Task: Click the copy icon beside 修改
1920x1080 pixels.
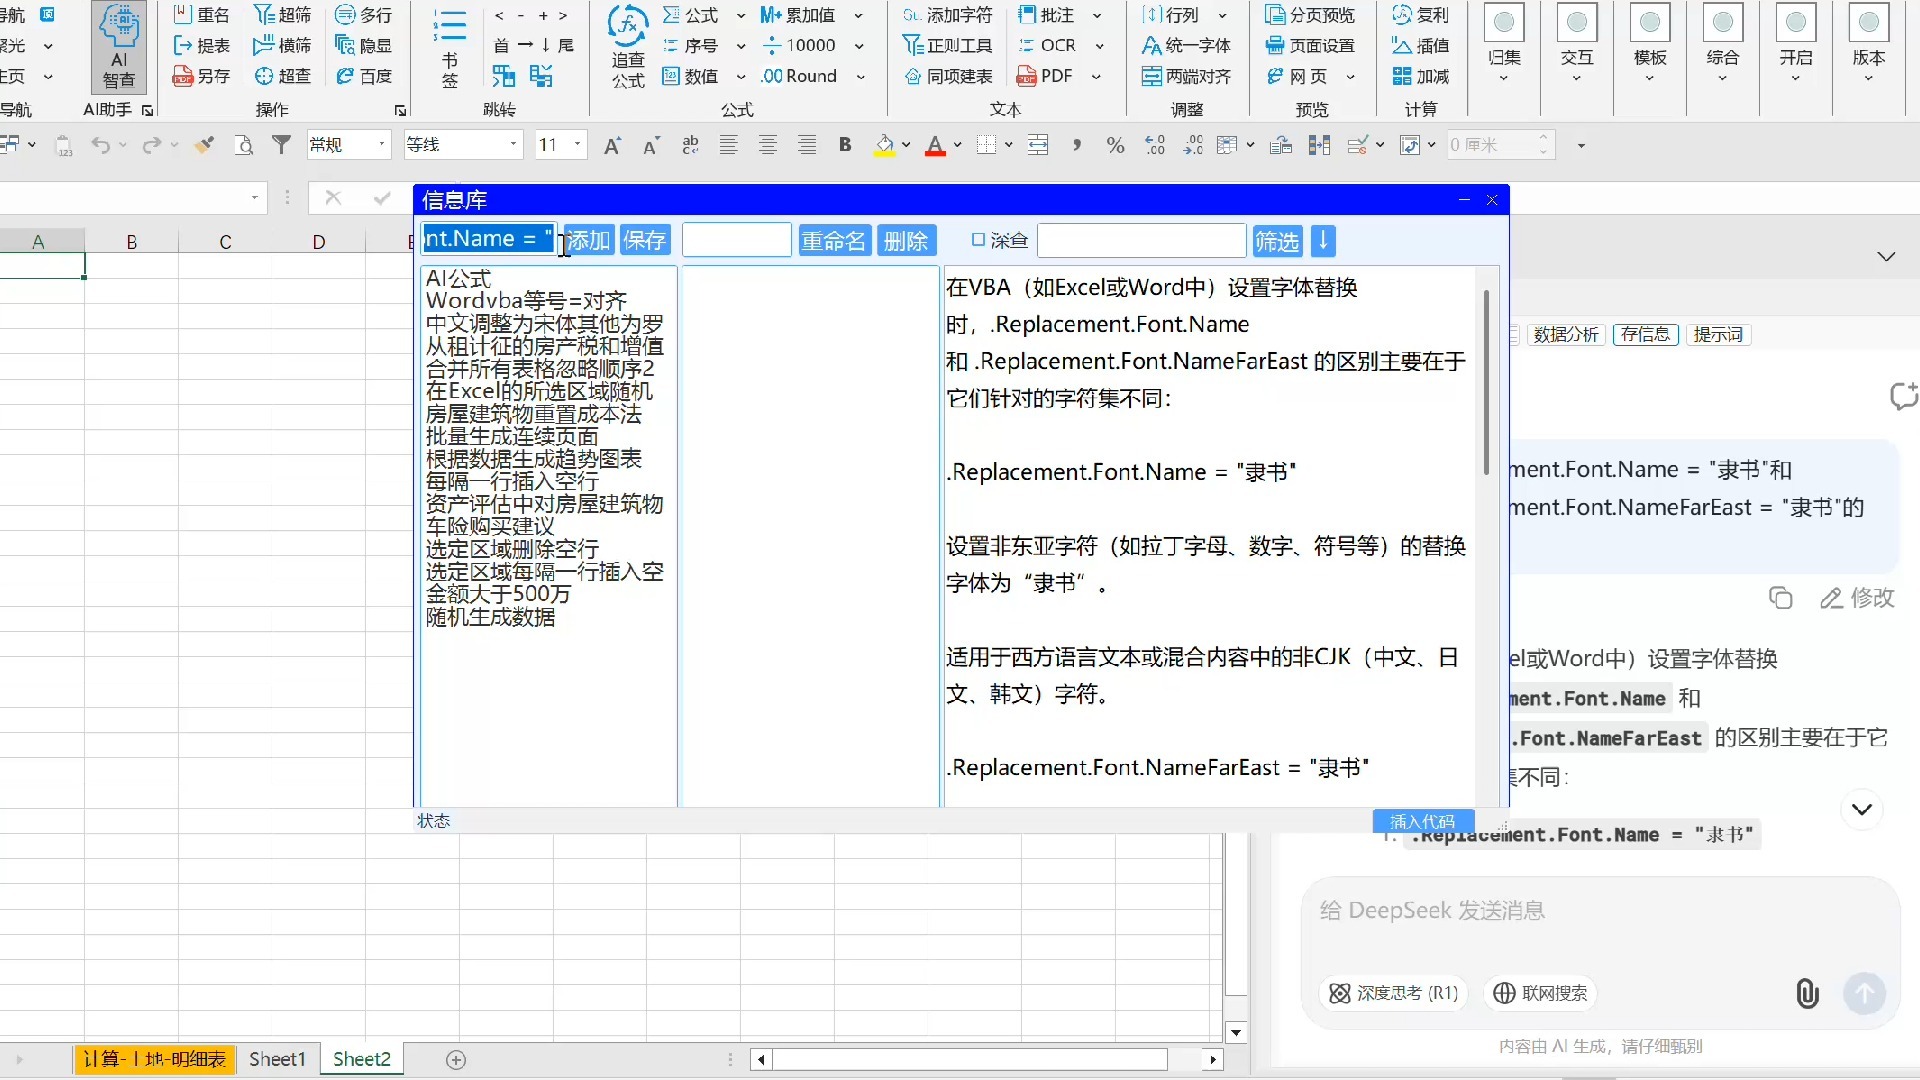Action: (x=1780, y=598)
